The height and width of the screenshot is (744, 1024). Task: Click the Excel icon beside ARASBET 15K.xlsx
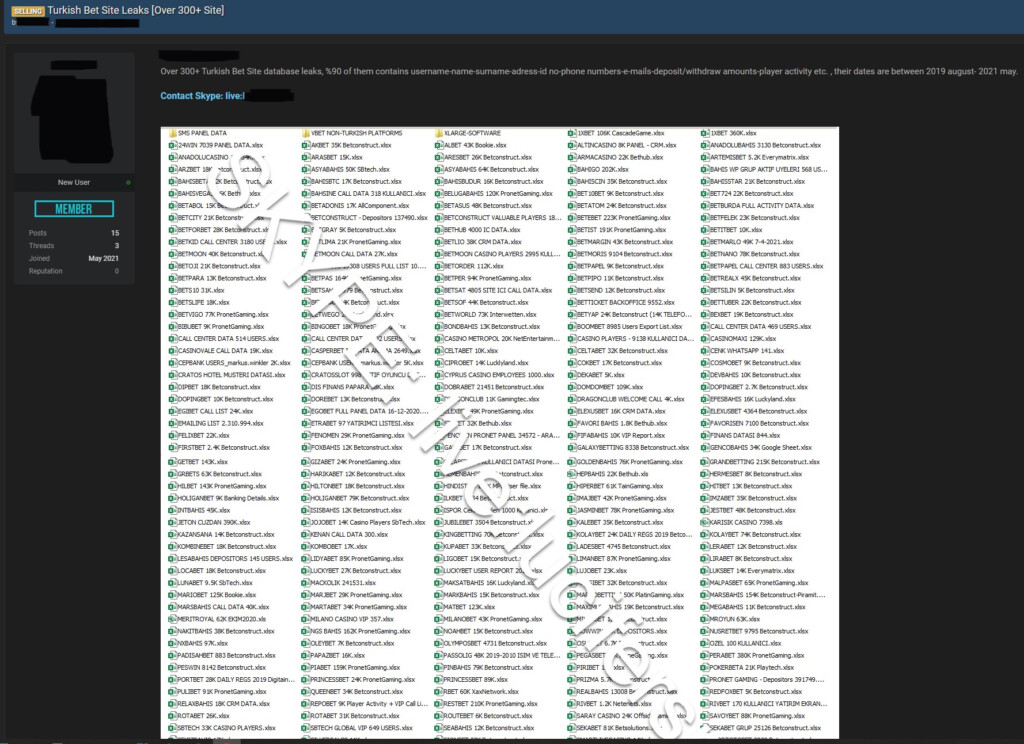(306, 157)
